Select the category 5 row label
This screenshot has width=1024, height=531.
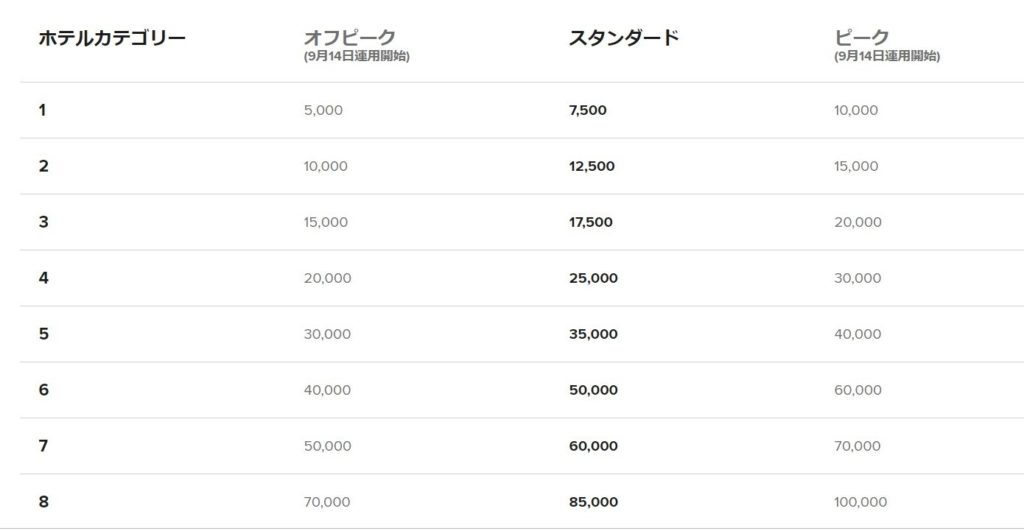(43, 334)
